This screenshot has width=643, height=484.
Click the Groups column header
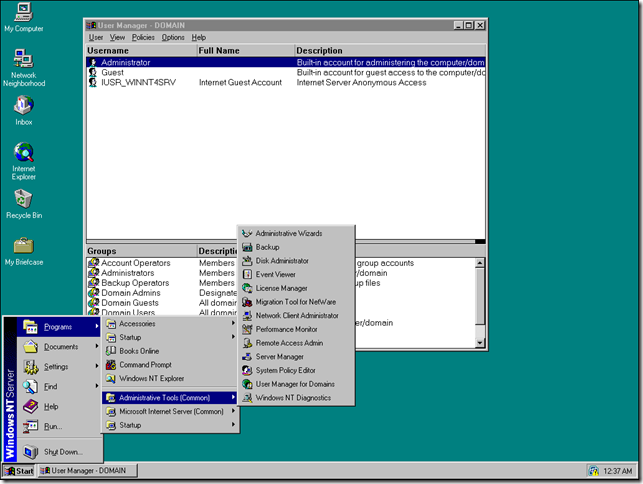click(141, 251)
